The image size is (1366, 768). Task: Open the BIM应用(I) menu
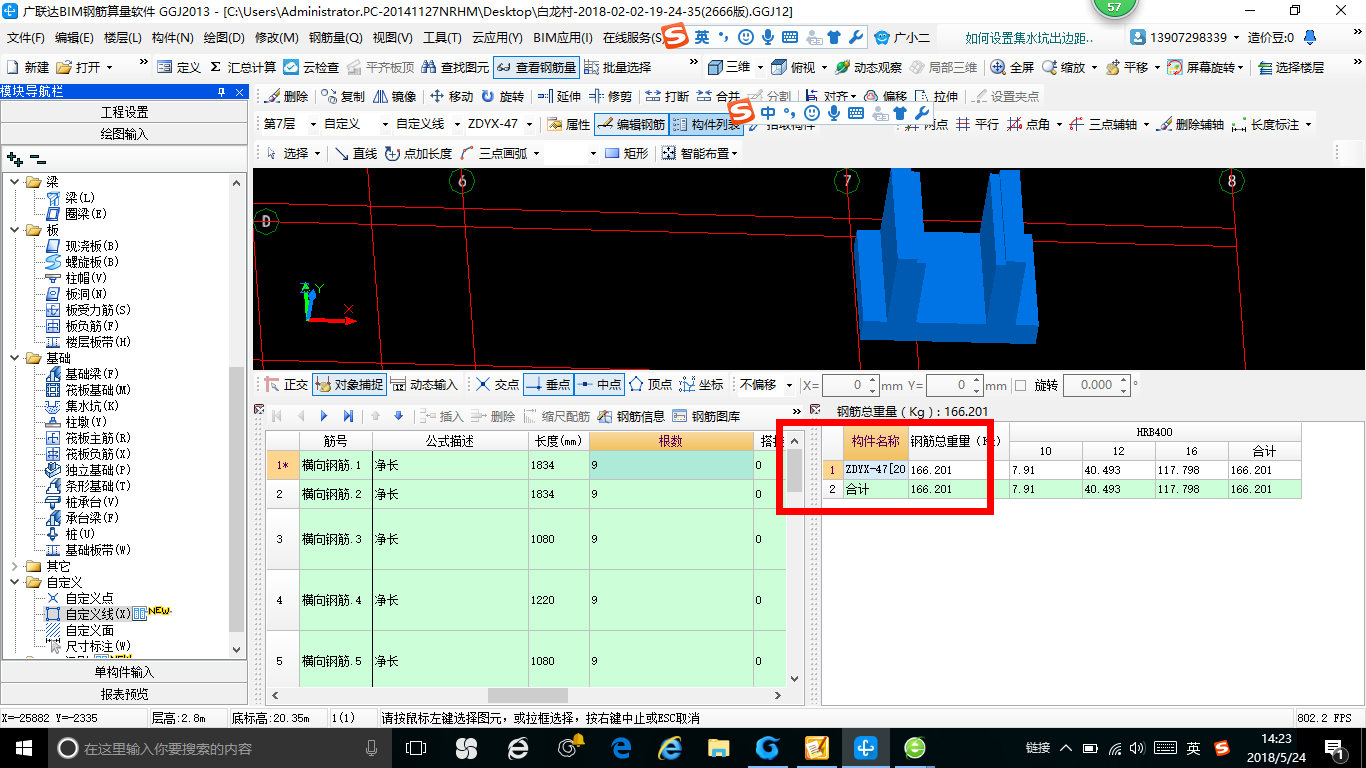coord(563,38)
